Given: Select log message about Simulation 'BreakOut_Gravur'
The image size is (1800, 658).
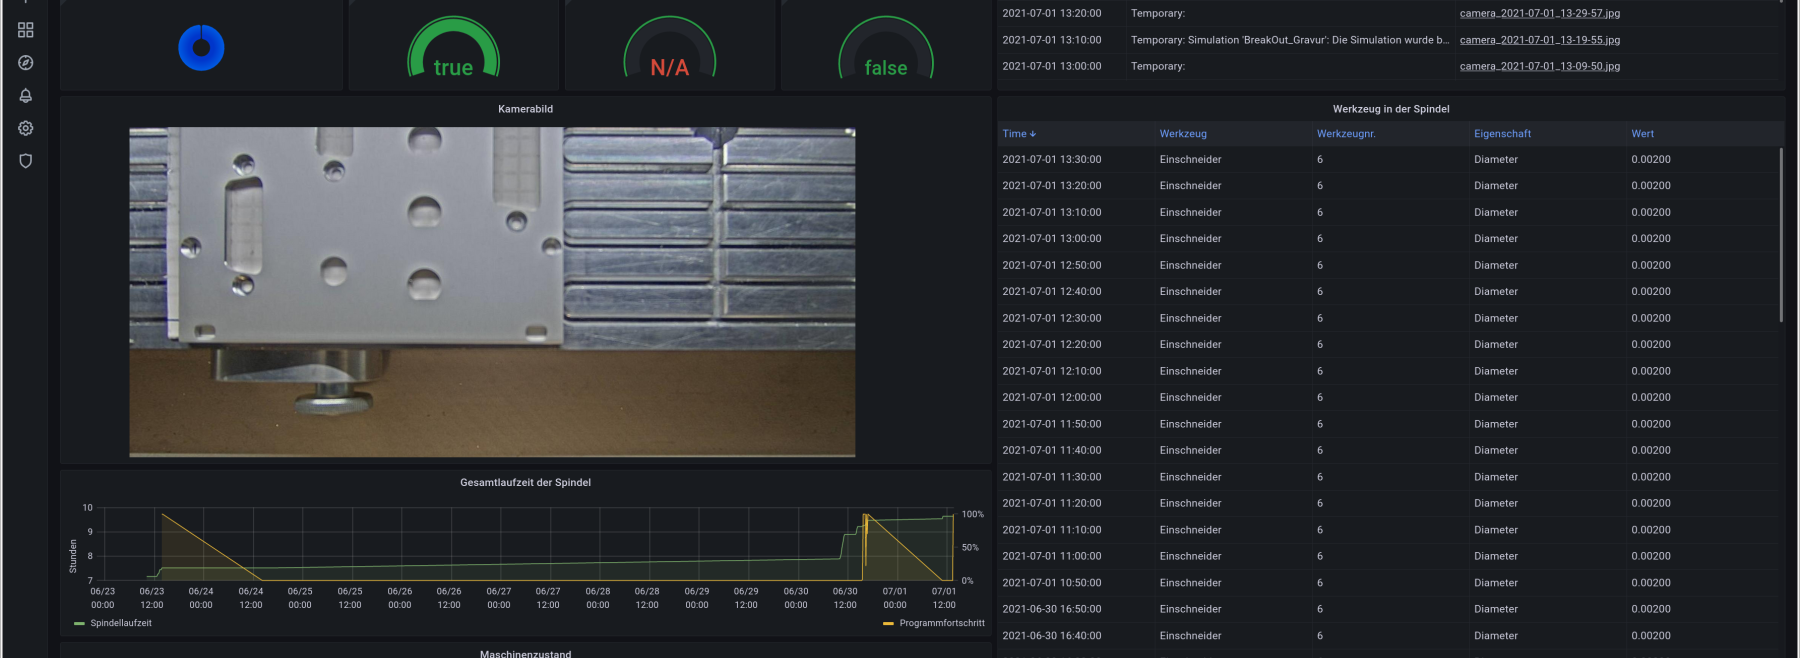Looking at the screenshot, I should (x=1289, y=40).
